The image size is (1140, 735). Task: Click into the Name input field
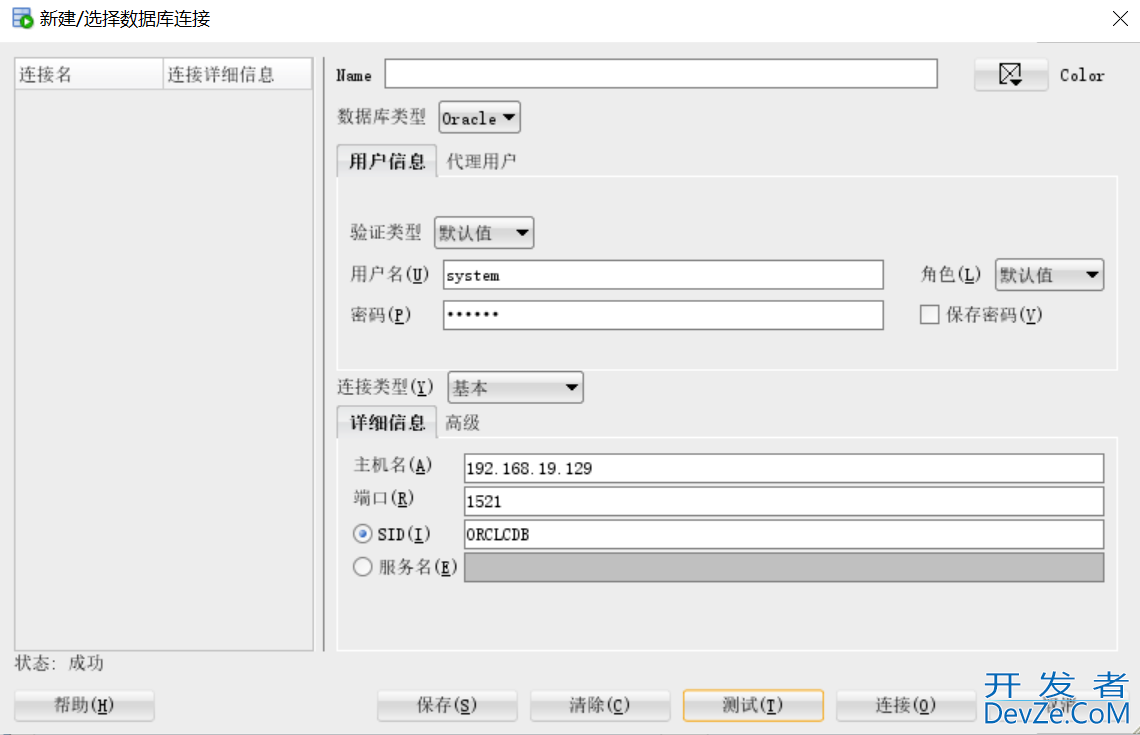(660, 74)
